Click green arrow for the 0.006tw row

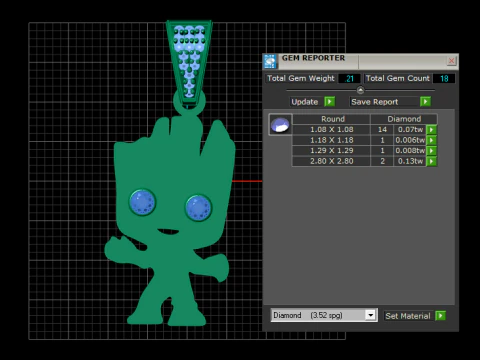432,140
